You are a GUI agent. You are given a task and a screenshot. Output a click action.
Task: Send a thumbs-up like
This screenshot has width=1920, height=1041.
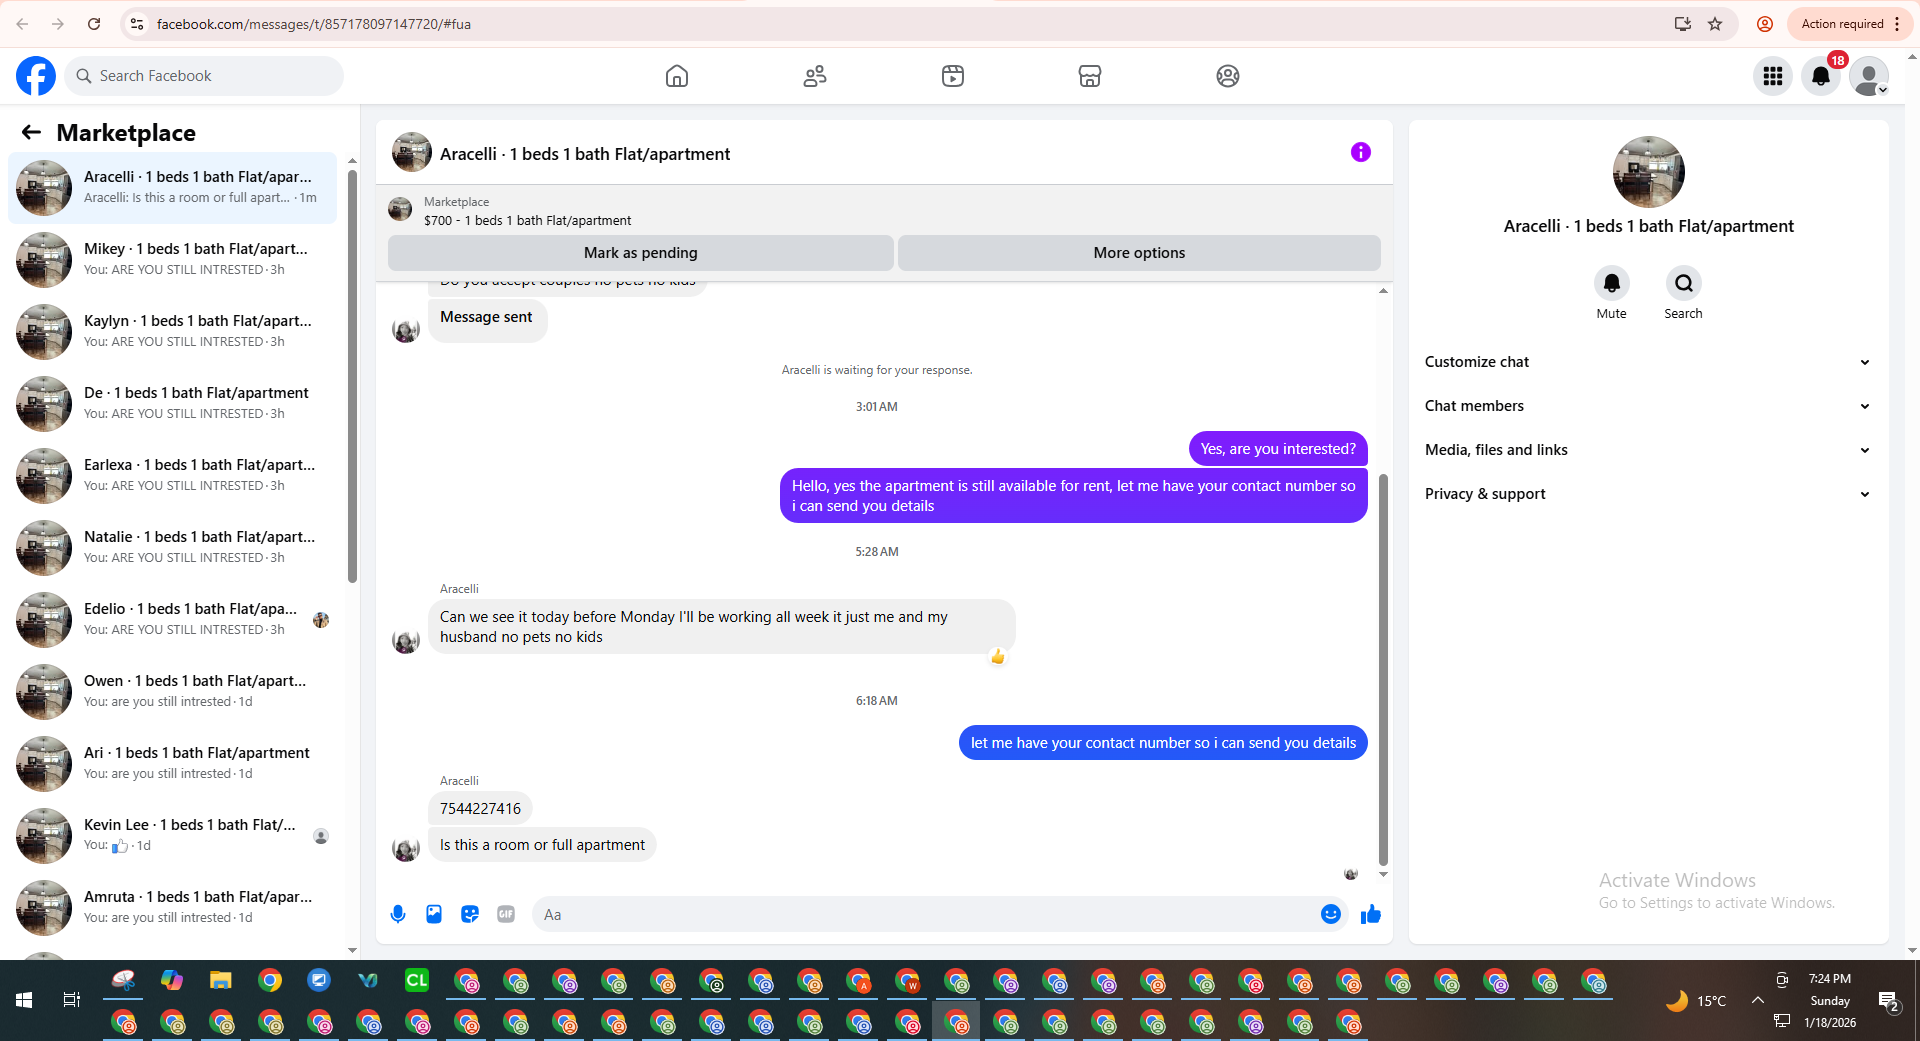[1371, 914]
